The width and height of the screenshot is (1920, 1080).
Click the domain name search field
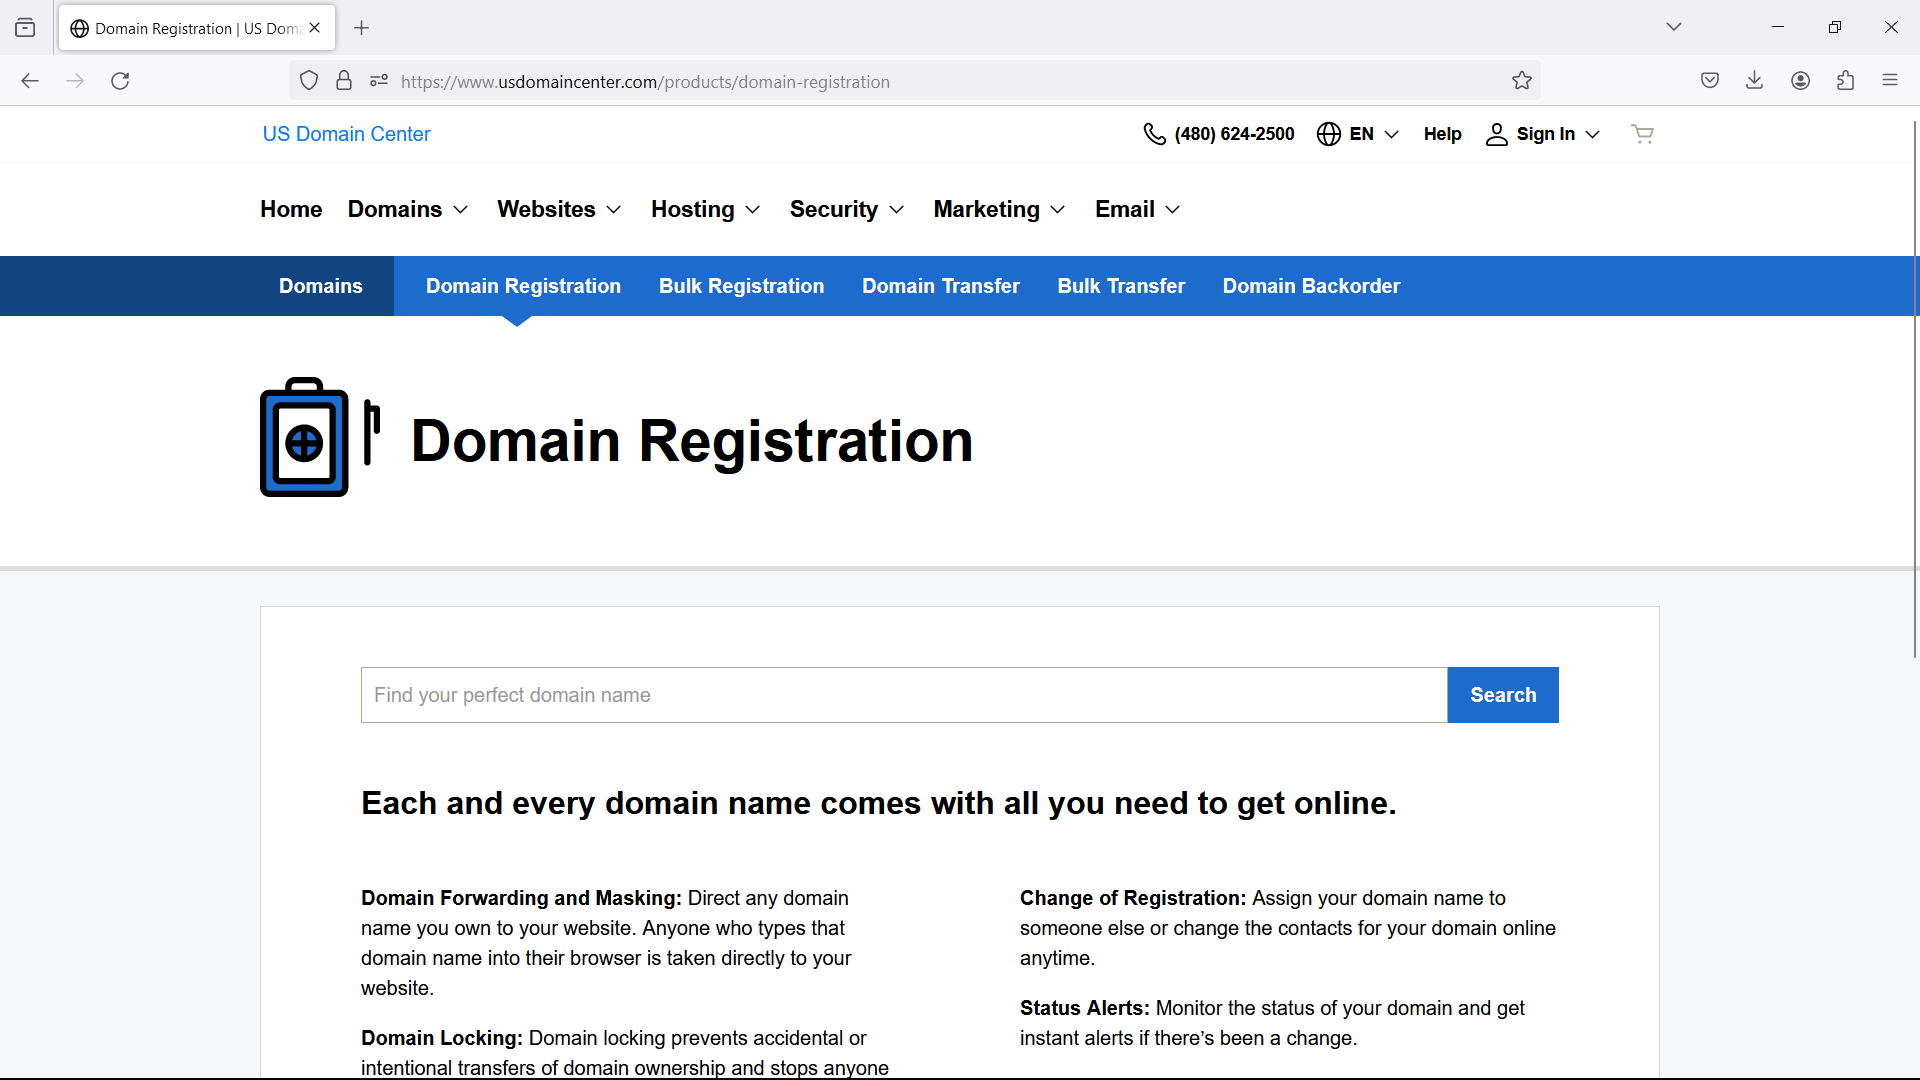click(x=900, y=694)
